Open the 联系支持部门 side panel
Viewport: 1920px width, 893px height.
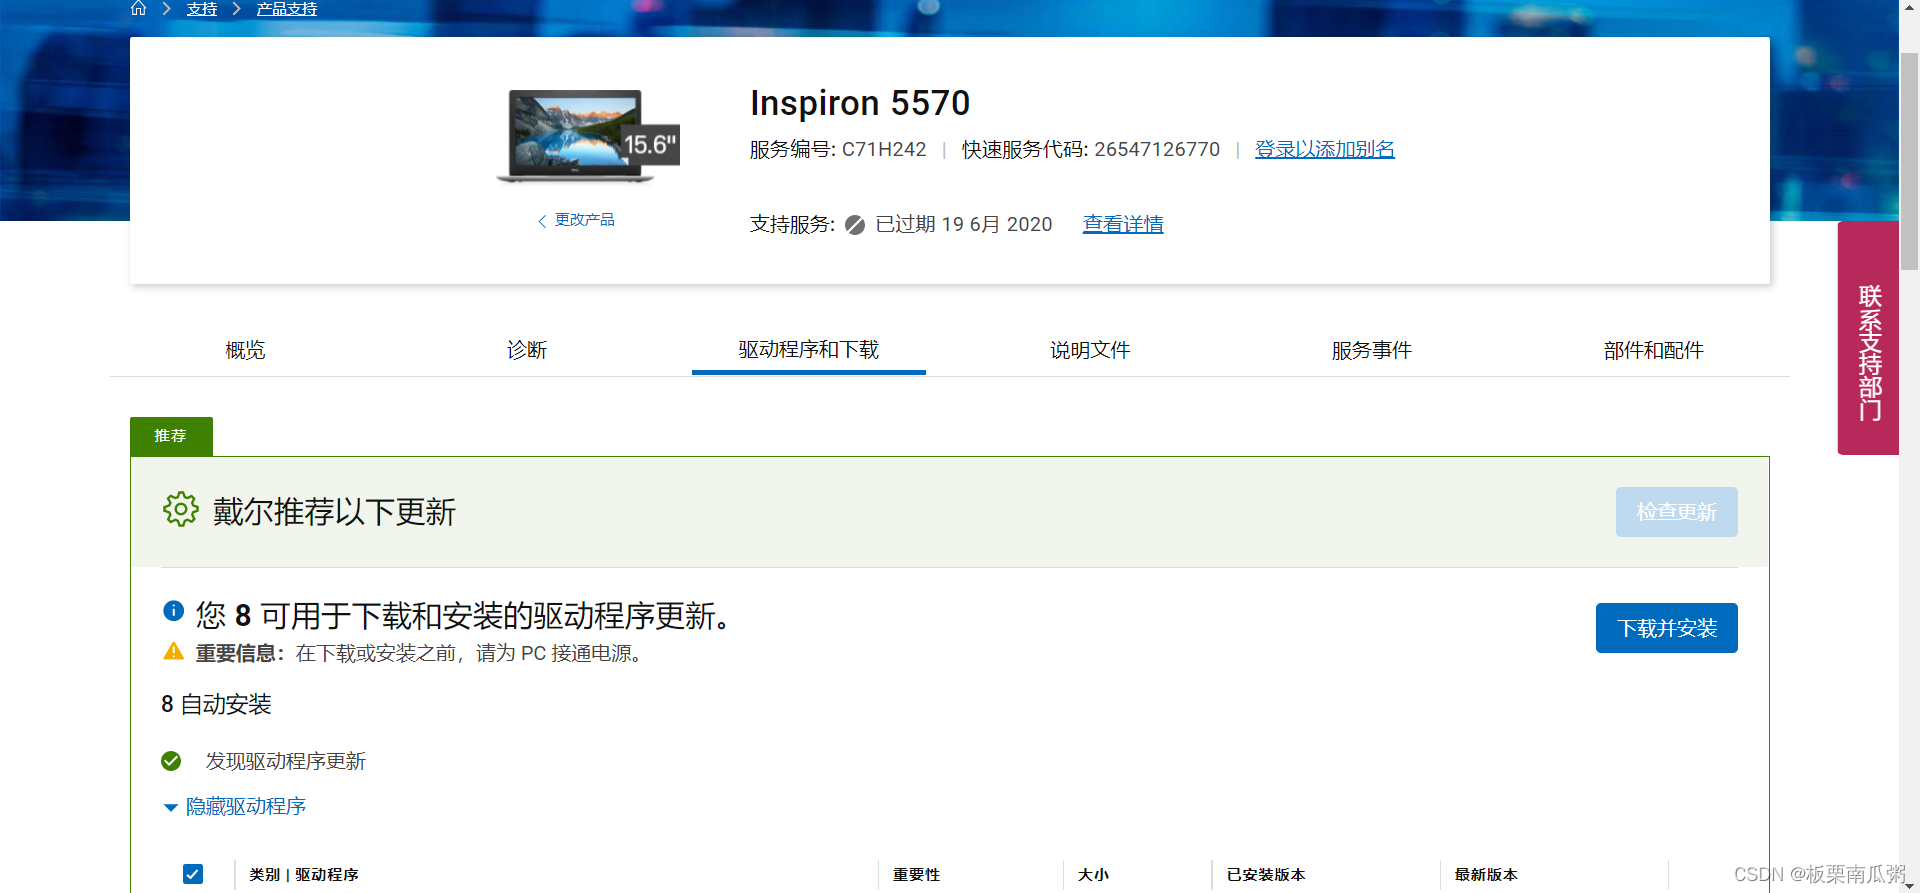pos(1868,338)
